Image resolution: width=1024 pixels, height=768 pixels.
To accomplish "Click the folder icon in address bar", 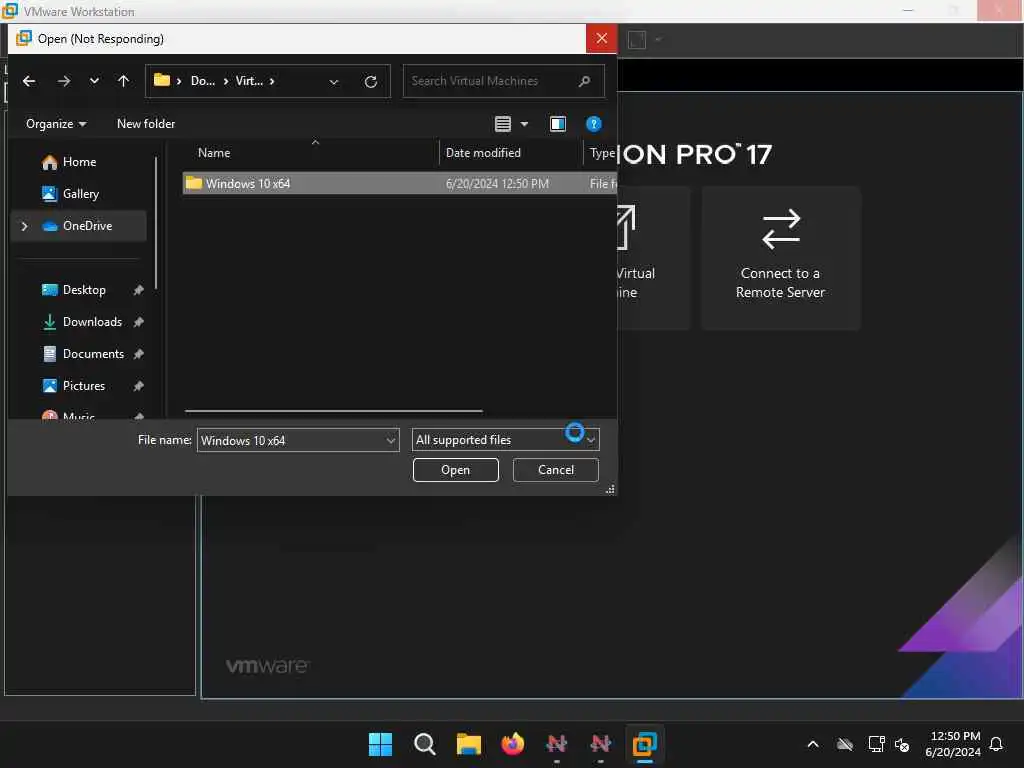I will pos(161,80).
